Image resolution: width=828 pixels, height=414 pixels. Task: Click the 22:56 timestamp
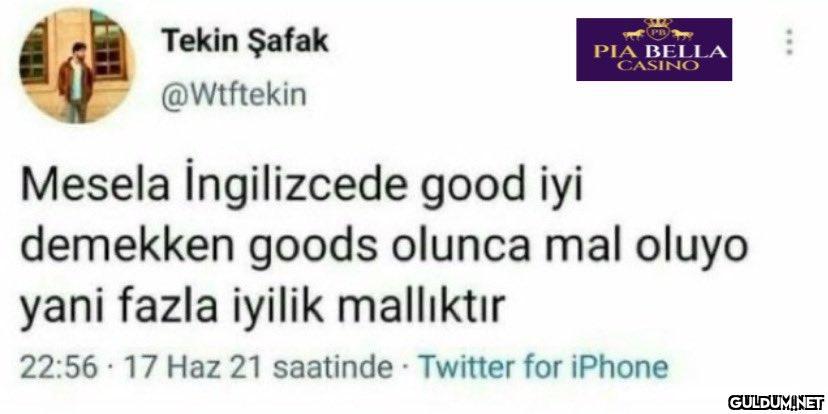click(59, 367)
